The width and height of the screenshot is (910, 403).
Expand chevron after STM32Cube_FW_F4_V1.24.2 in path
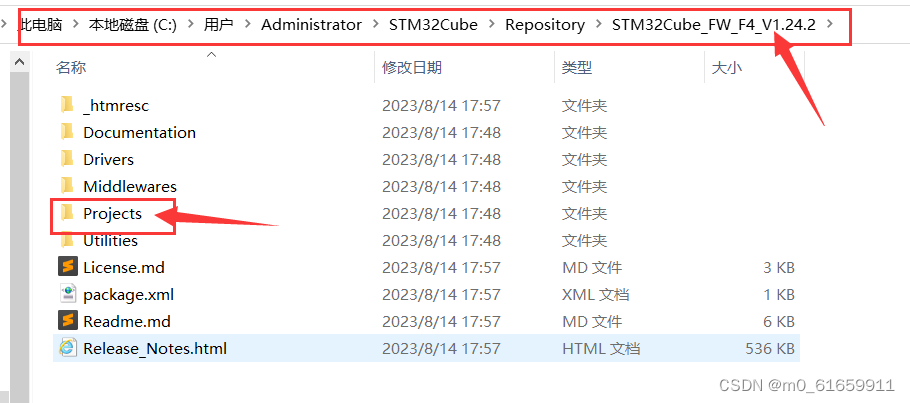click(x=830, y=24)
